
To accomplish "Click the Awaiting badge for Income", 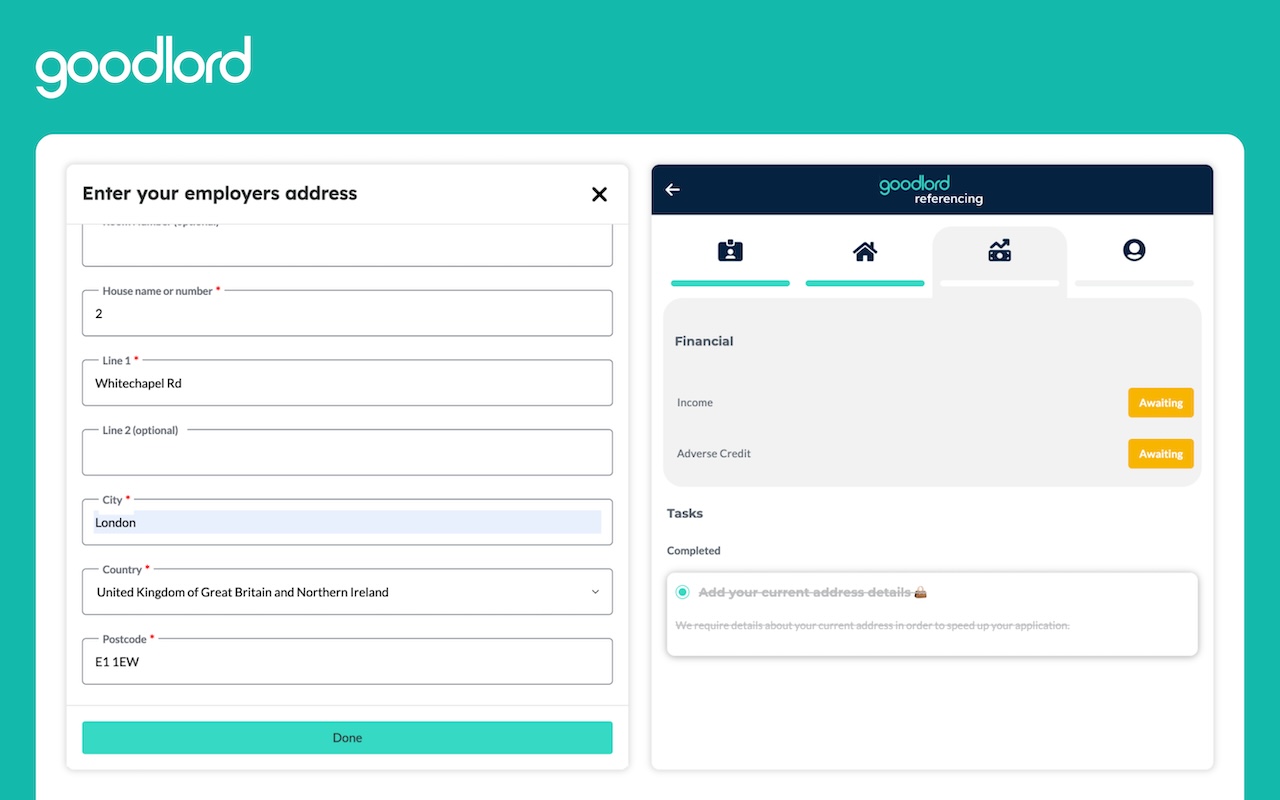I will click(x=1161, y=403).
